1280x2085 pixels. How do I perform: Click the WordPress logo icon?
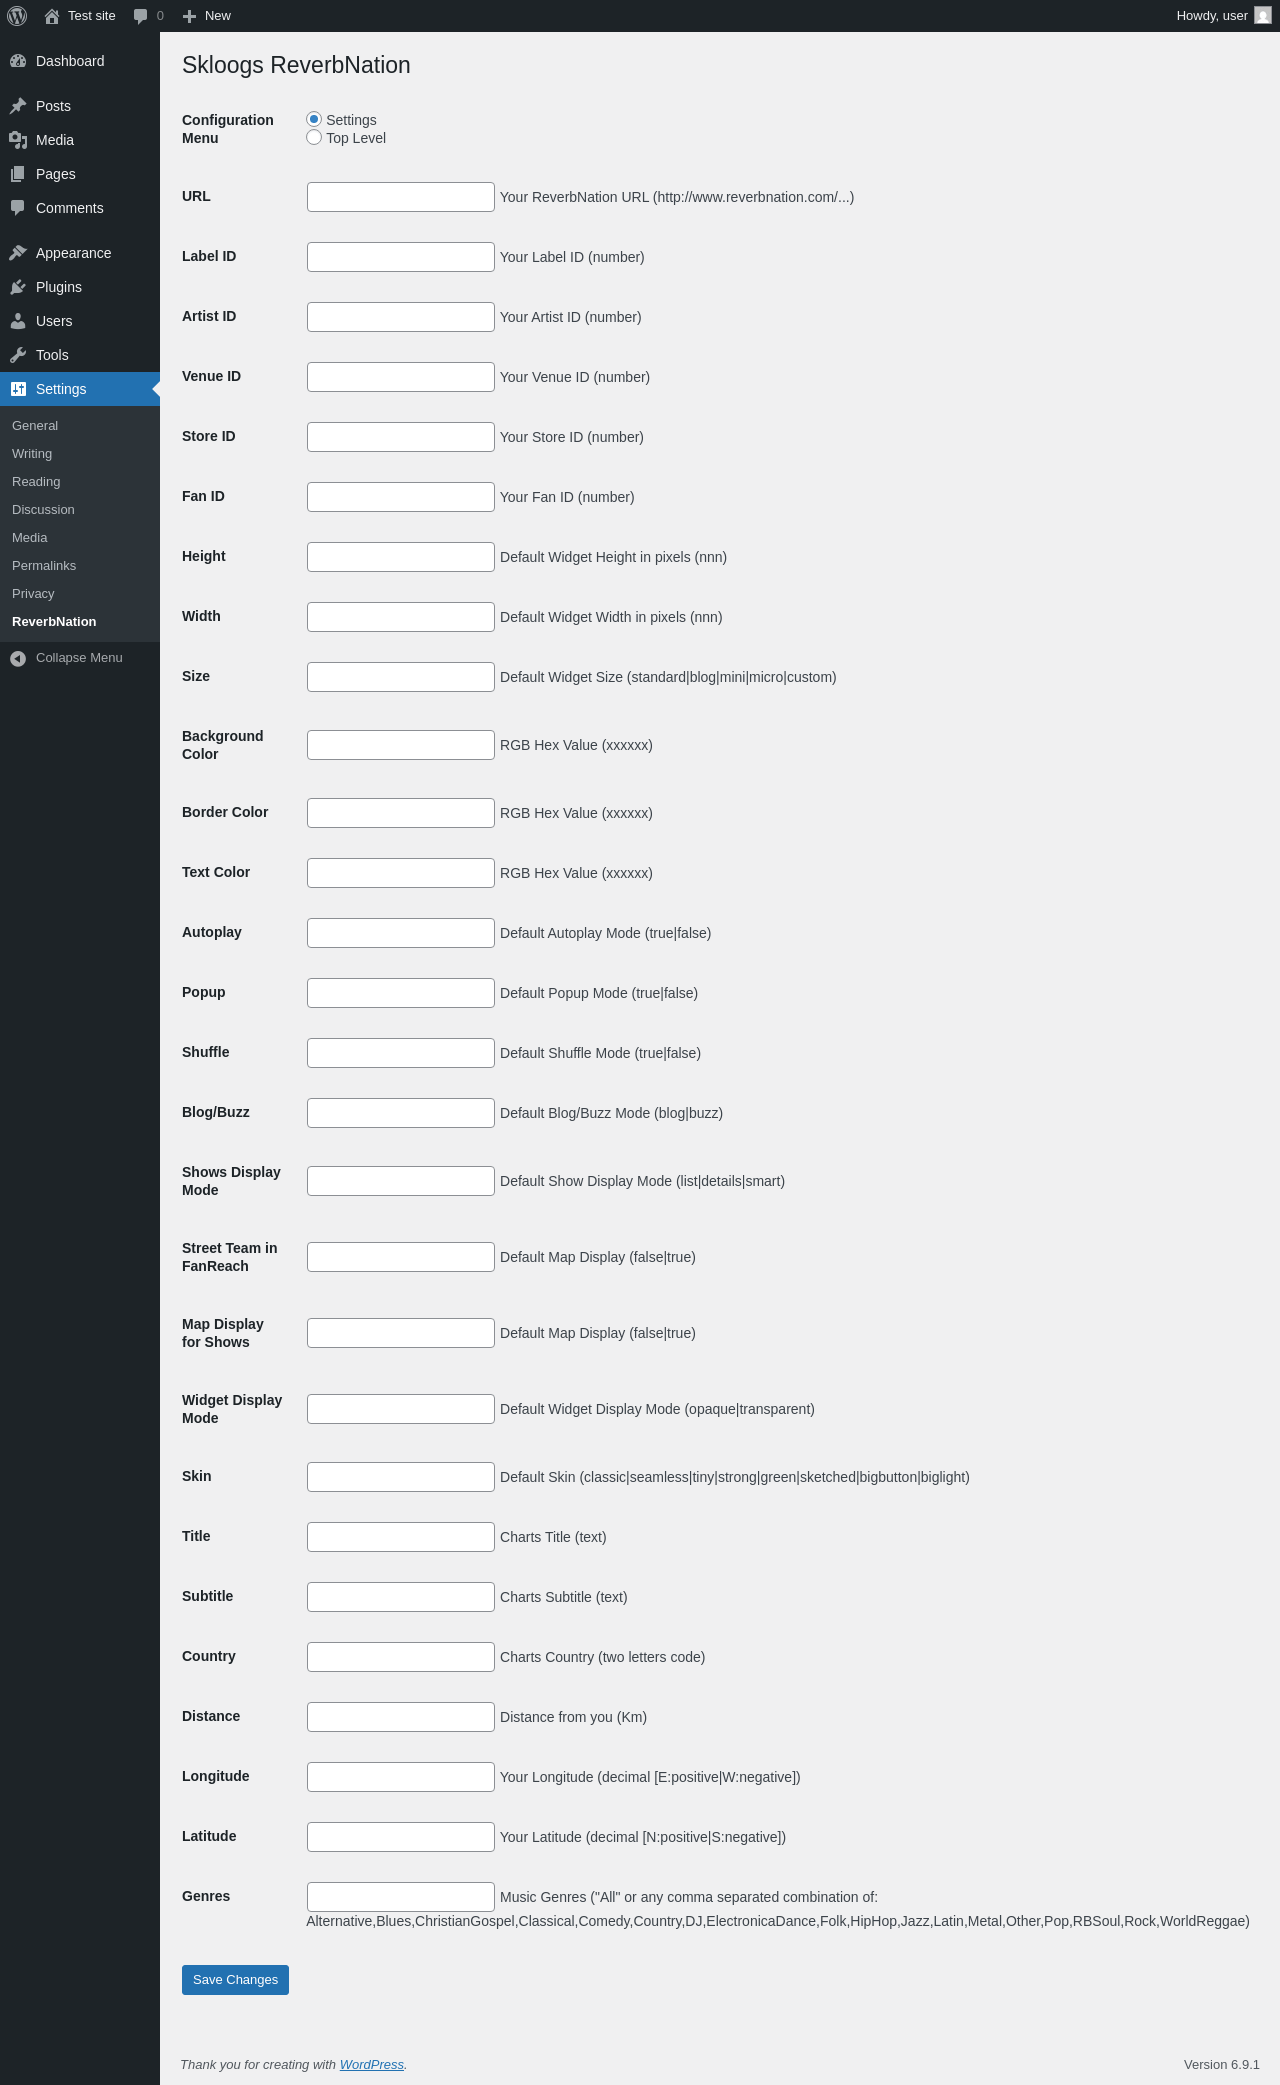coord(17,16)
